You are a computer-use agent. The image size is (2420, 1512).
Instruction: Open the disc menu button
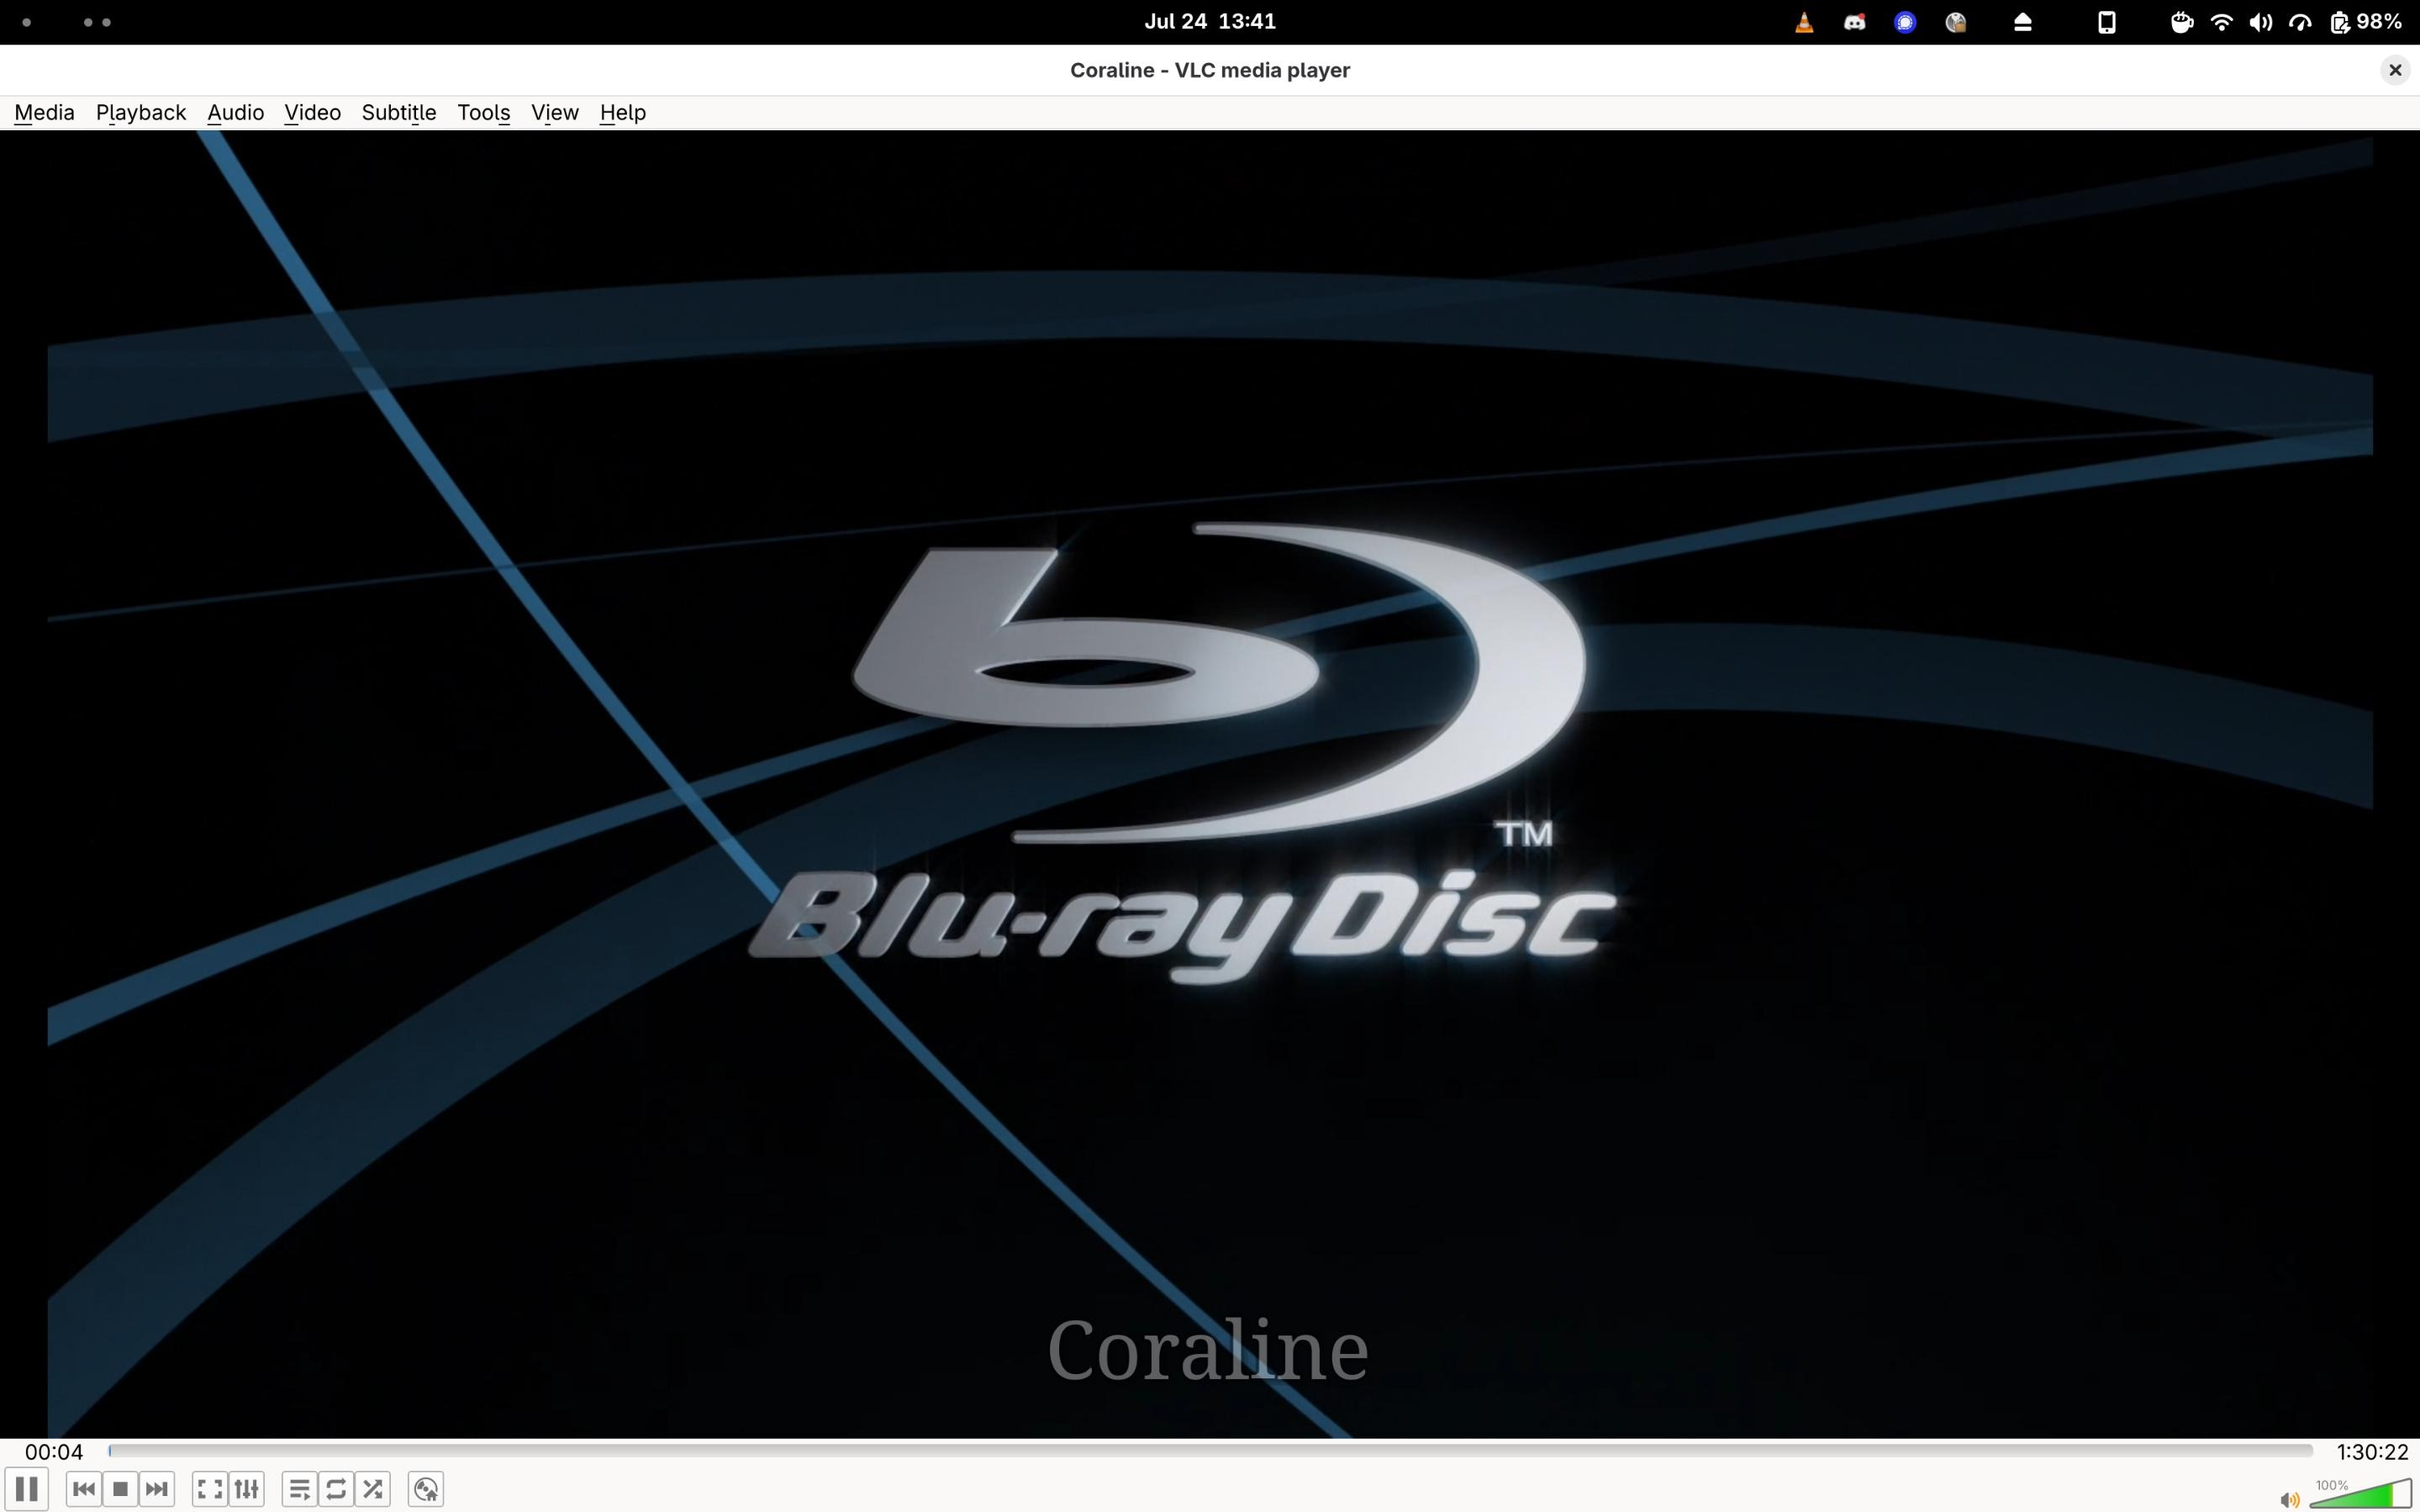pos(426,1489)
